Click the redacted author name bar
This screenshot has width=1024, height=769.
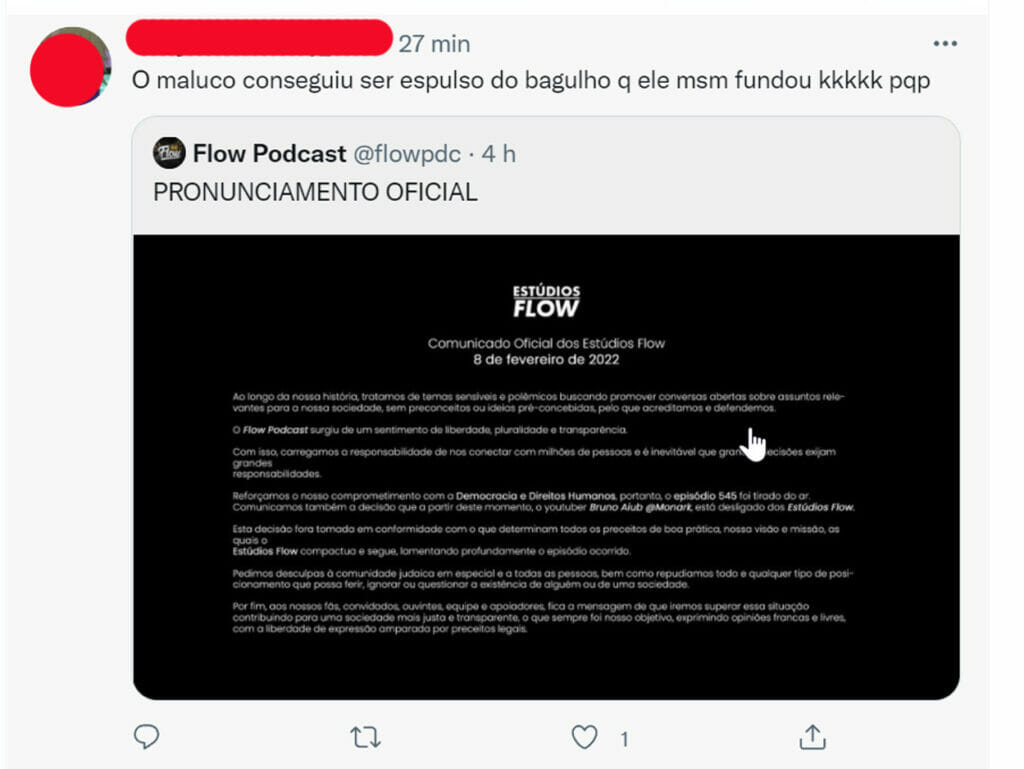[259, 37]
